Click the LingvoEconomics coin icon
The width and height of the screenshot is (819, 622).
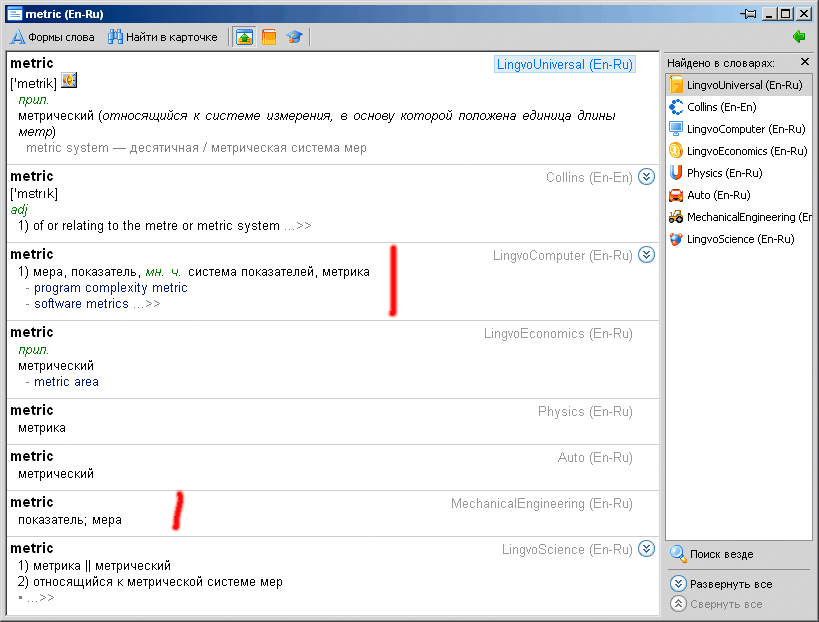coord(676,150)
